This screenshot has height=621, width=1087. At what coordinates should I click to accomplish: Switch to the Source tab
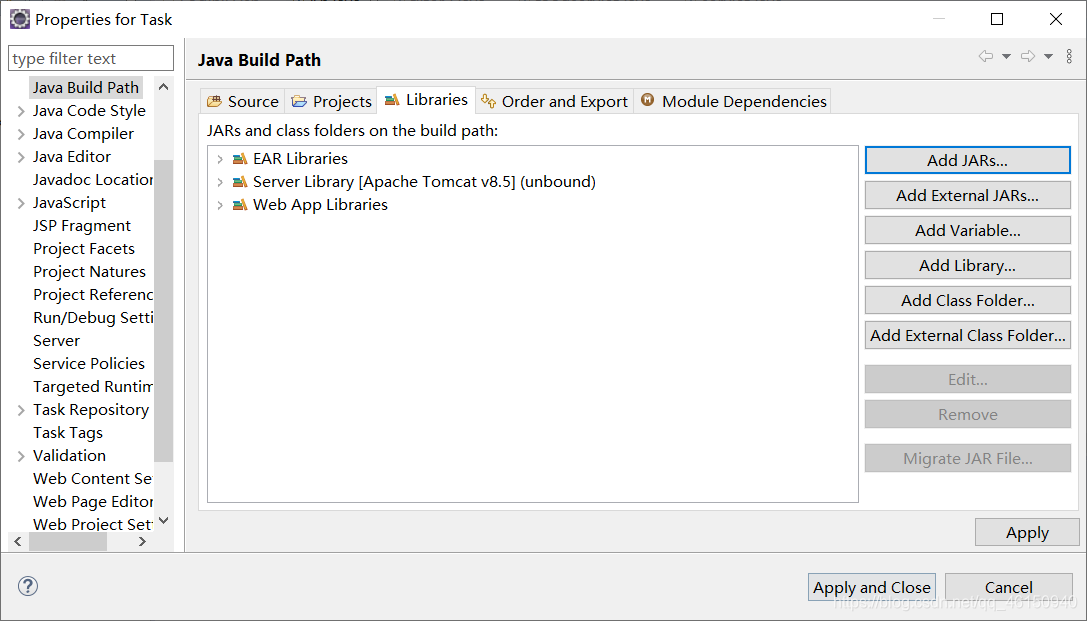(x=243, y=101)
